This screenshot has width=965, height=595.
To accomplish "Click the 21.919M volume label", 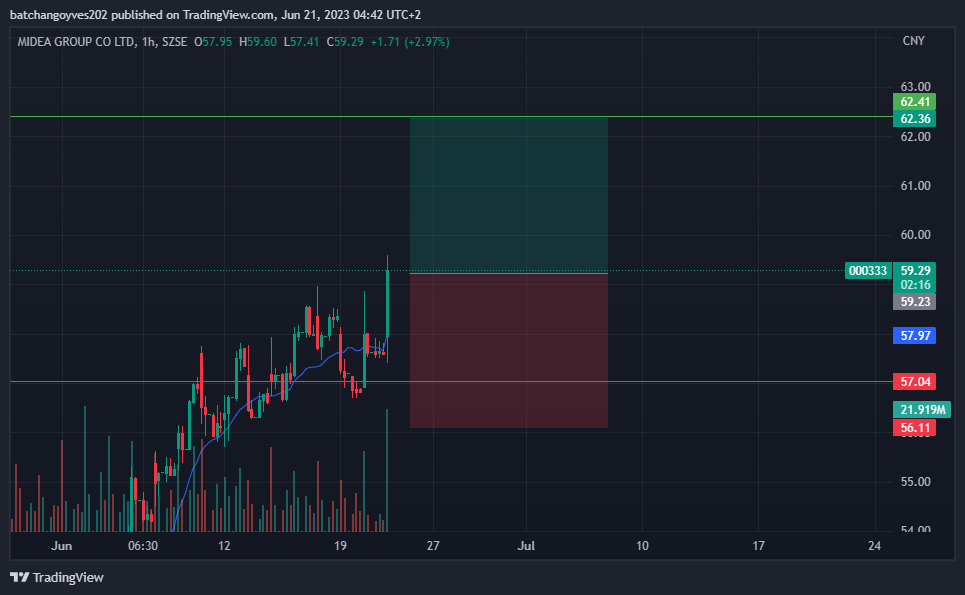I will (x=921, y=410).
